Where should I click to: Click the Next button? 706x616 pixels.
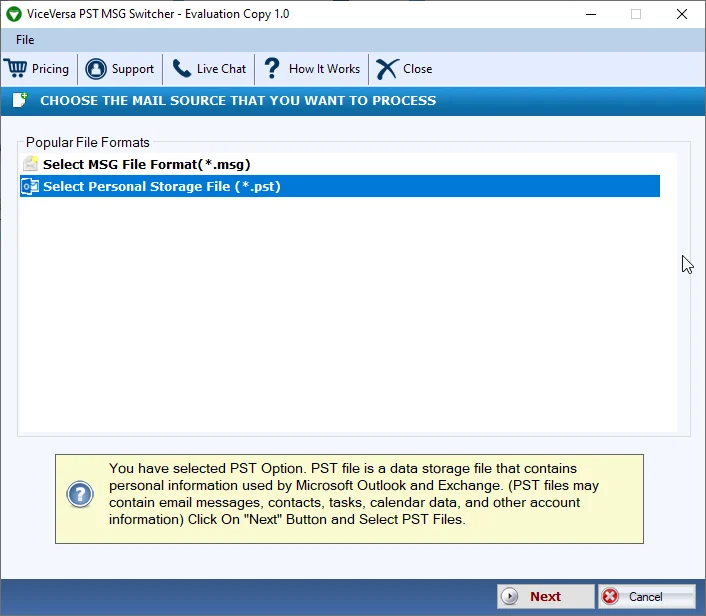pos(546,596)
